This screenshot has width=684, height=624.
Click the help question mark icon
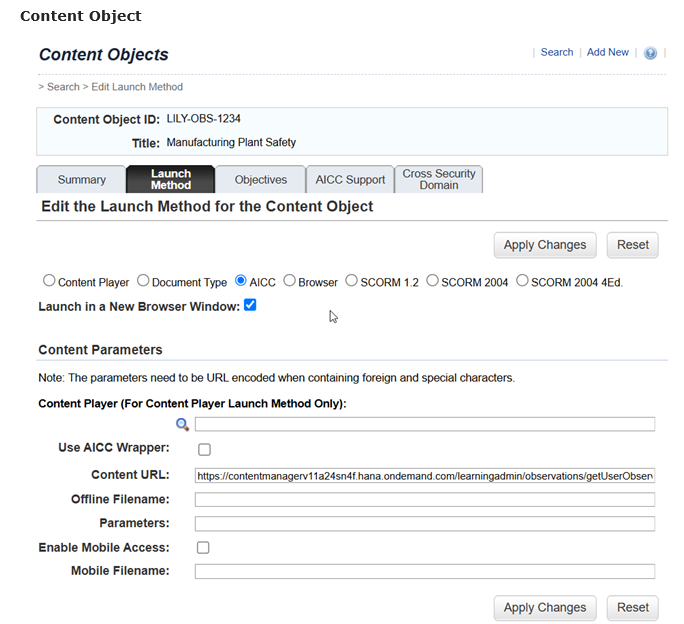(x=650, y=53)
